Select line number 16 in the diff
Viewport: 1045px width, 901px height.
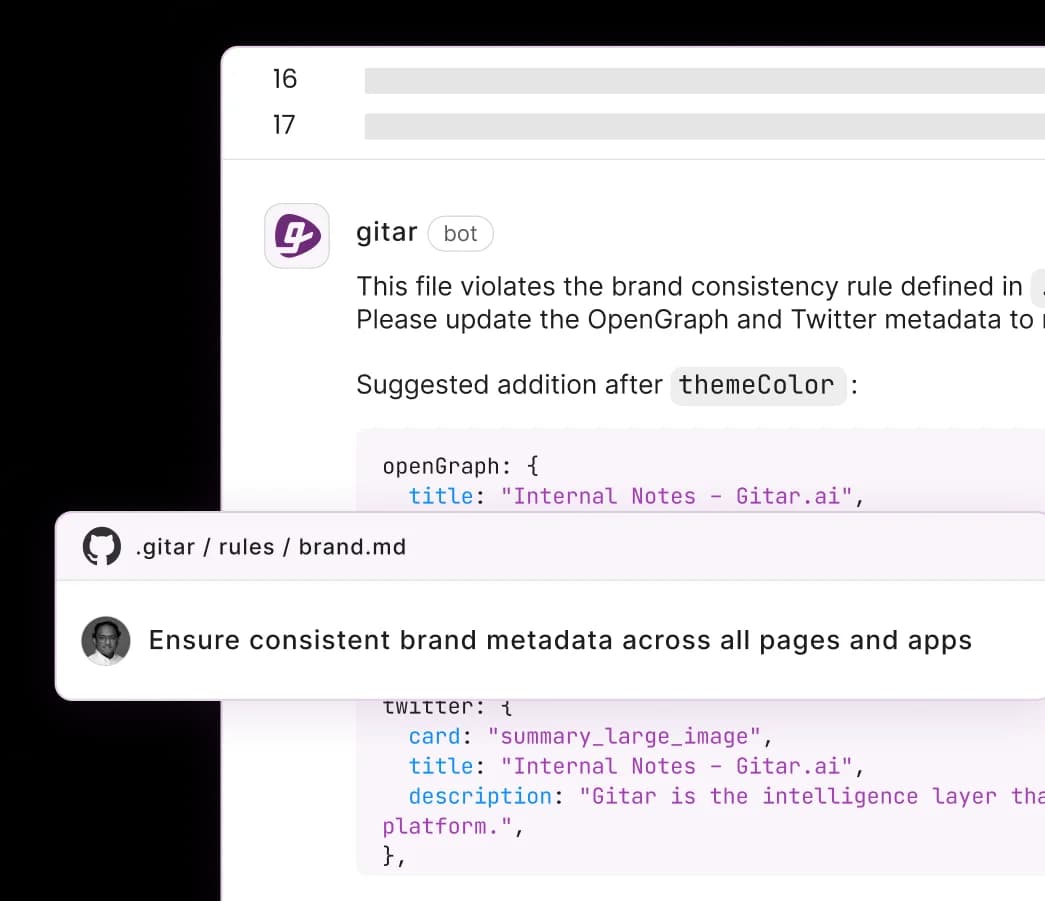284,79
